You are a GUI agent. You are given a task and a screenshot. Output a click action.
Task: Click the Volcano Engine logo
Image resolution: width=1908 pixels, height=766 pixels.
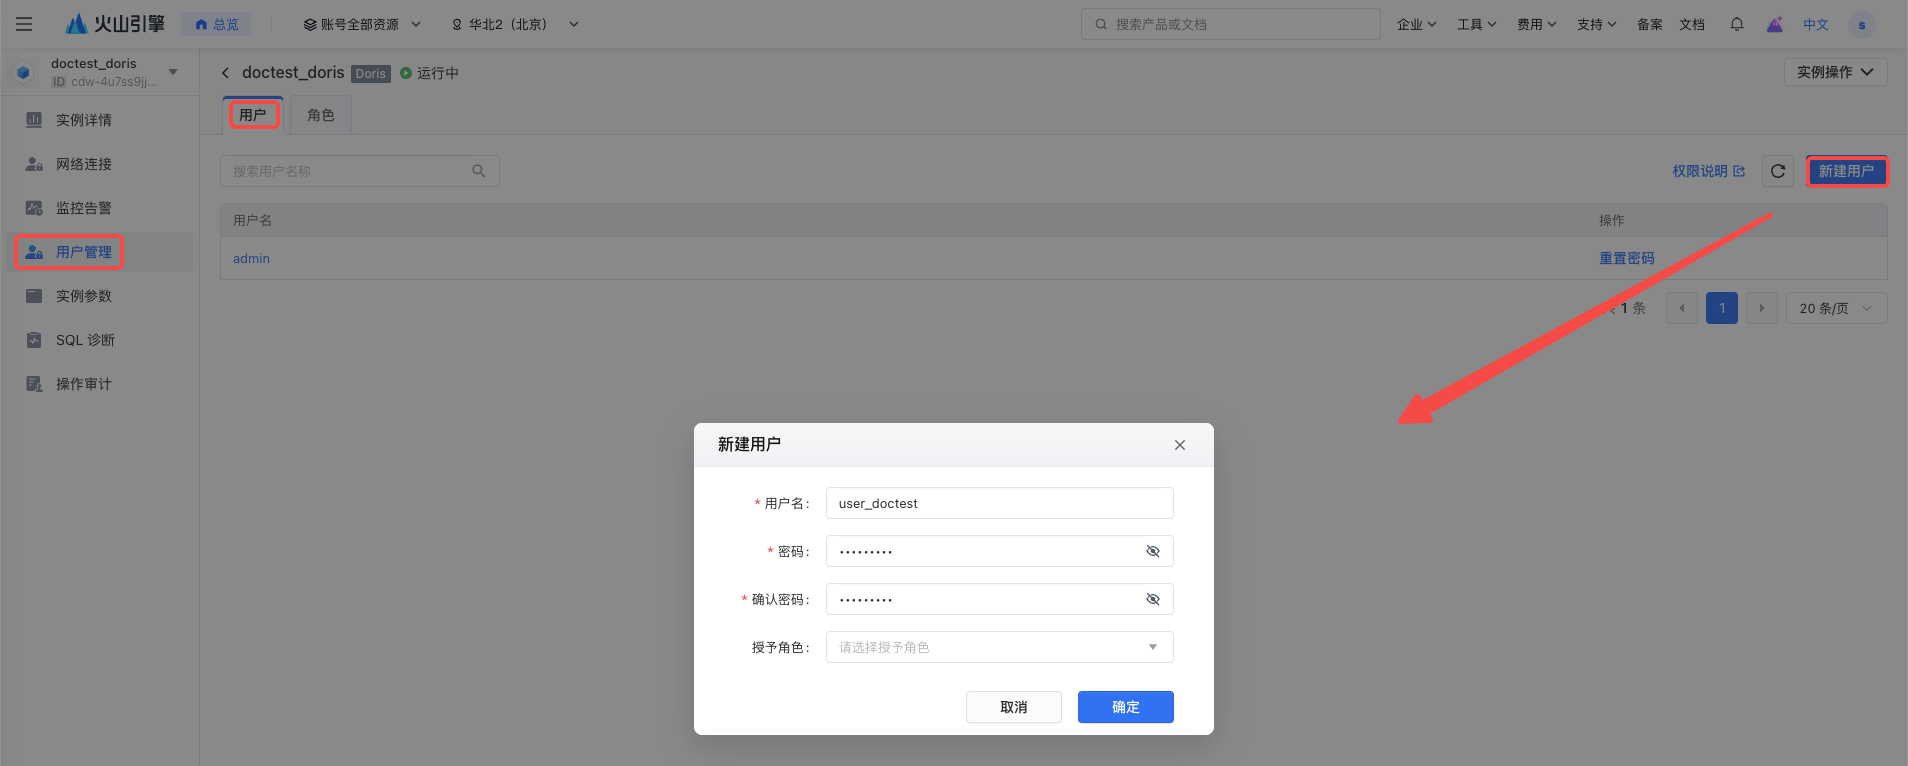coord(115,24)
